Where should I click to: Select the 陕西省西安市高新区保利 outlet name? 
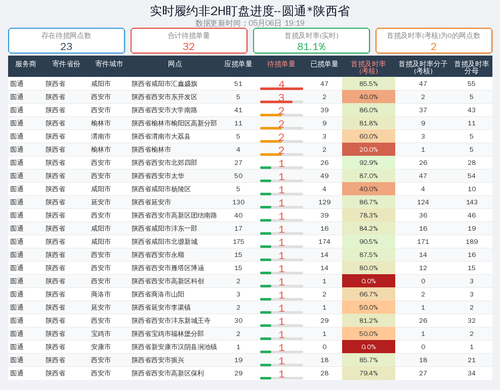coord(168,373)
